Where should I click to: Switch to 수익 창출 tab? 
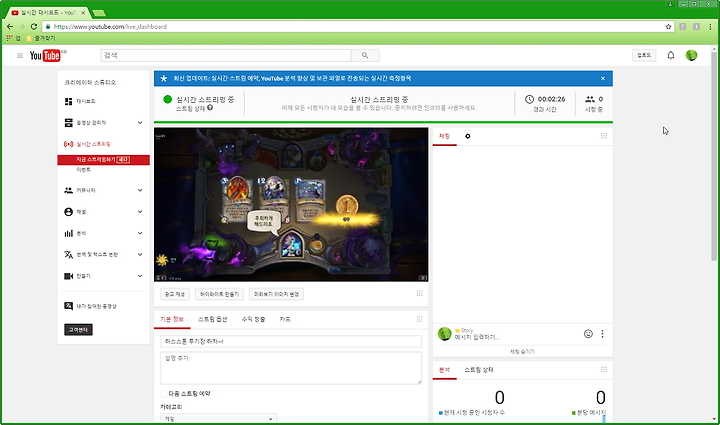[x=253, y=319]
